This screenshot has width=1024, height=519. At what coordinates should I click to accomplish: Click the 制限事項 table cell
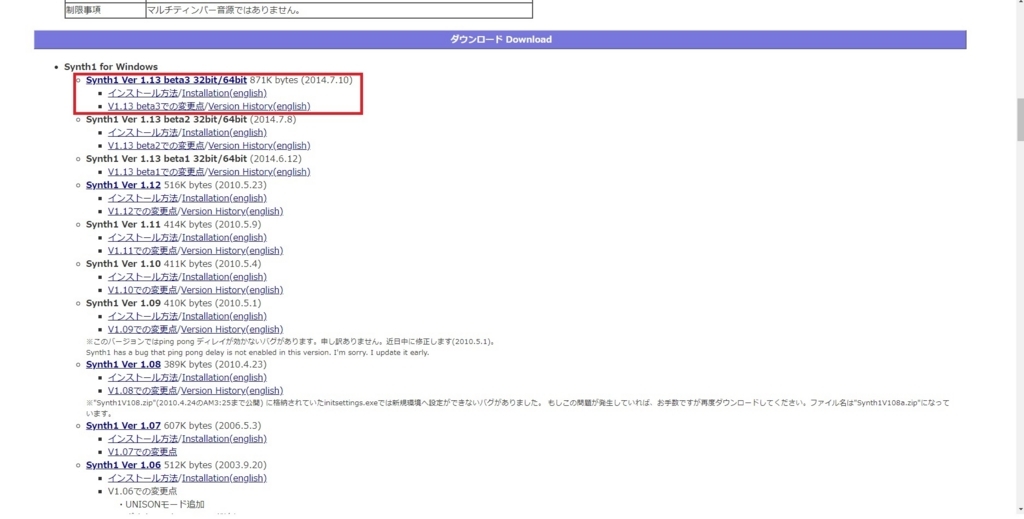[x=105, y=10]
